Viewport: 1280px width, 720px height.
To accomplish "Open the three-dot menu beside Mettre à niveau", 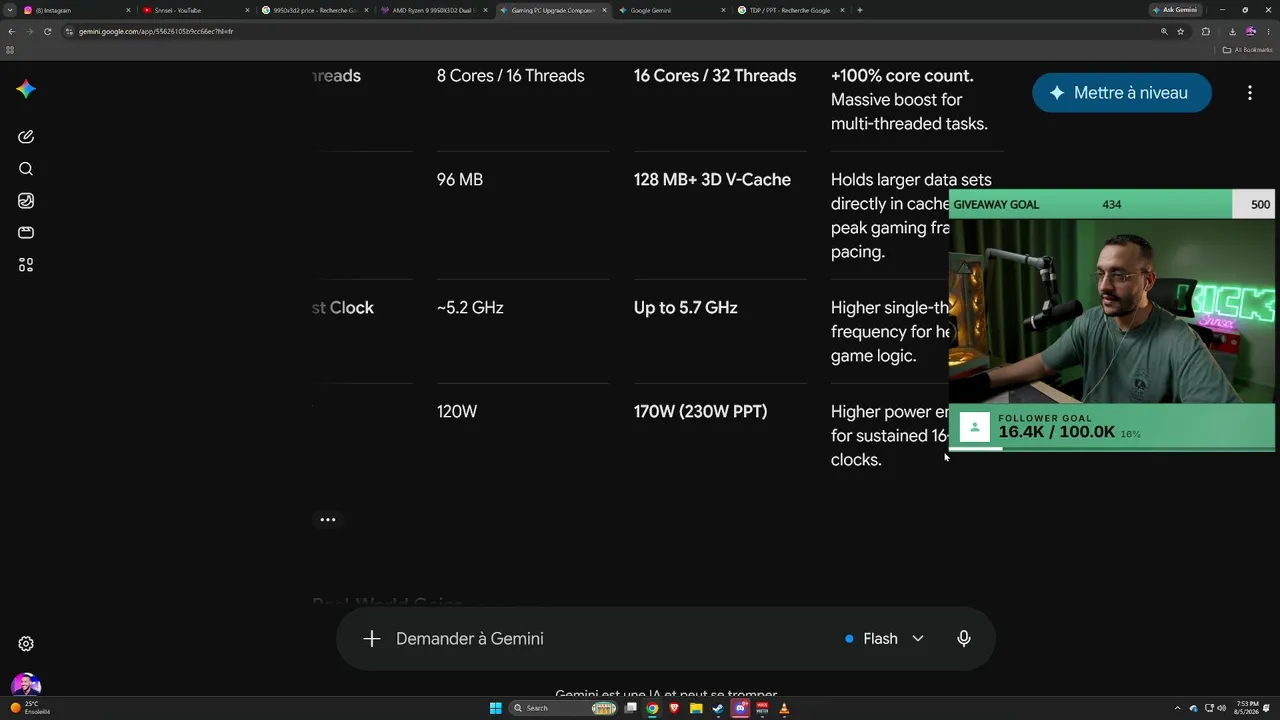I will [x=1250, y=93].
